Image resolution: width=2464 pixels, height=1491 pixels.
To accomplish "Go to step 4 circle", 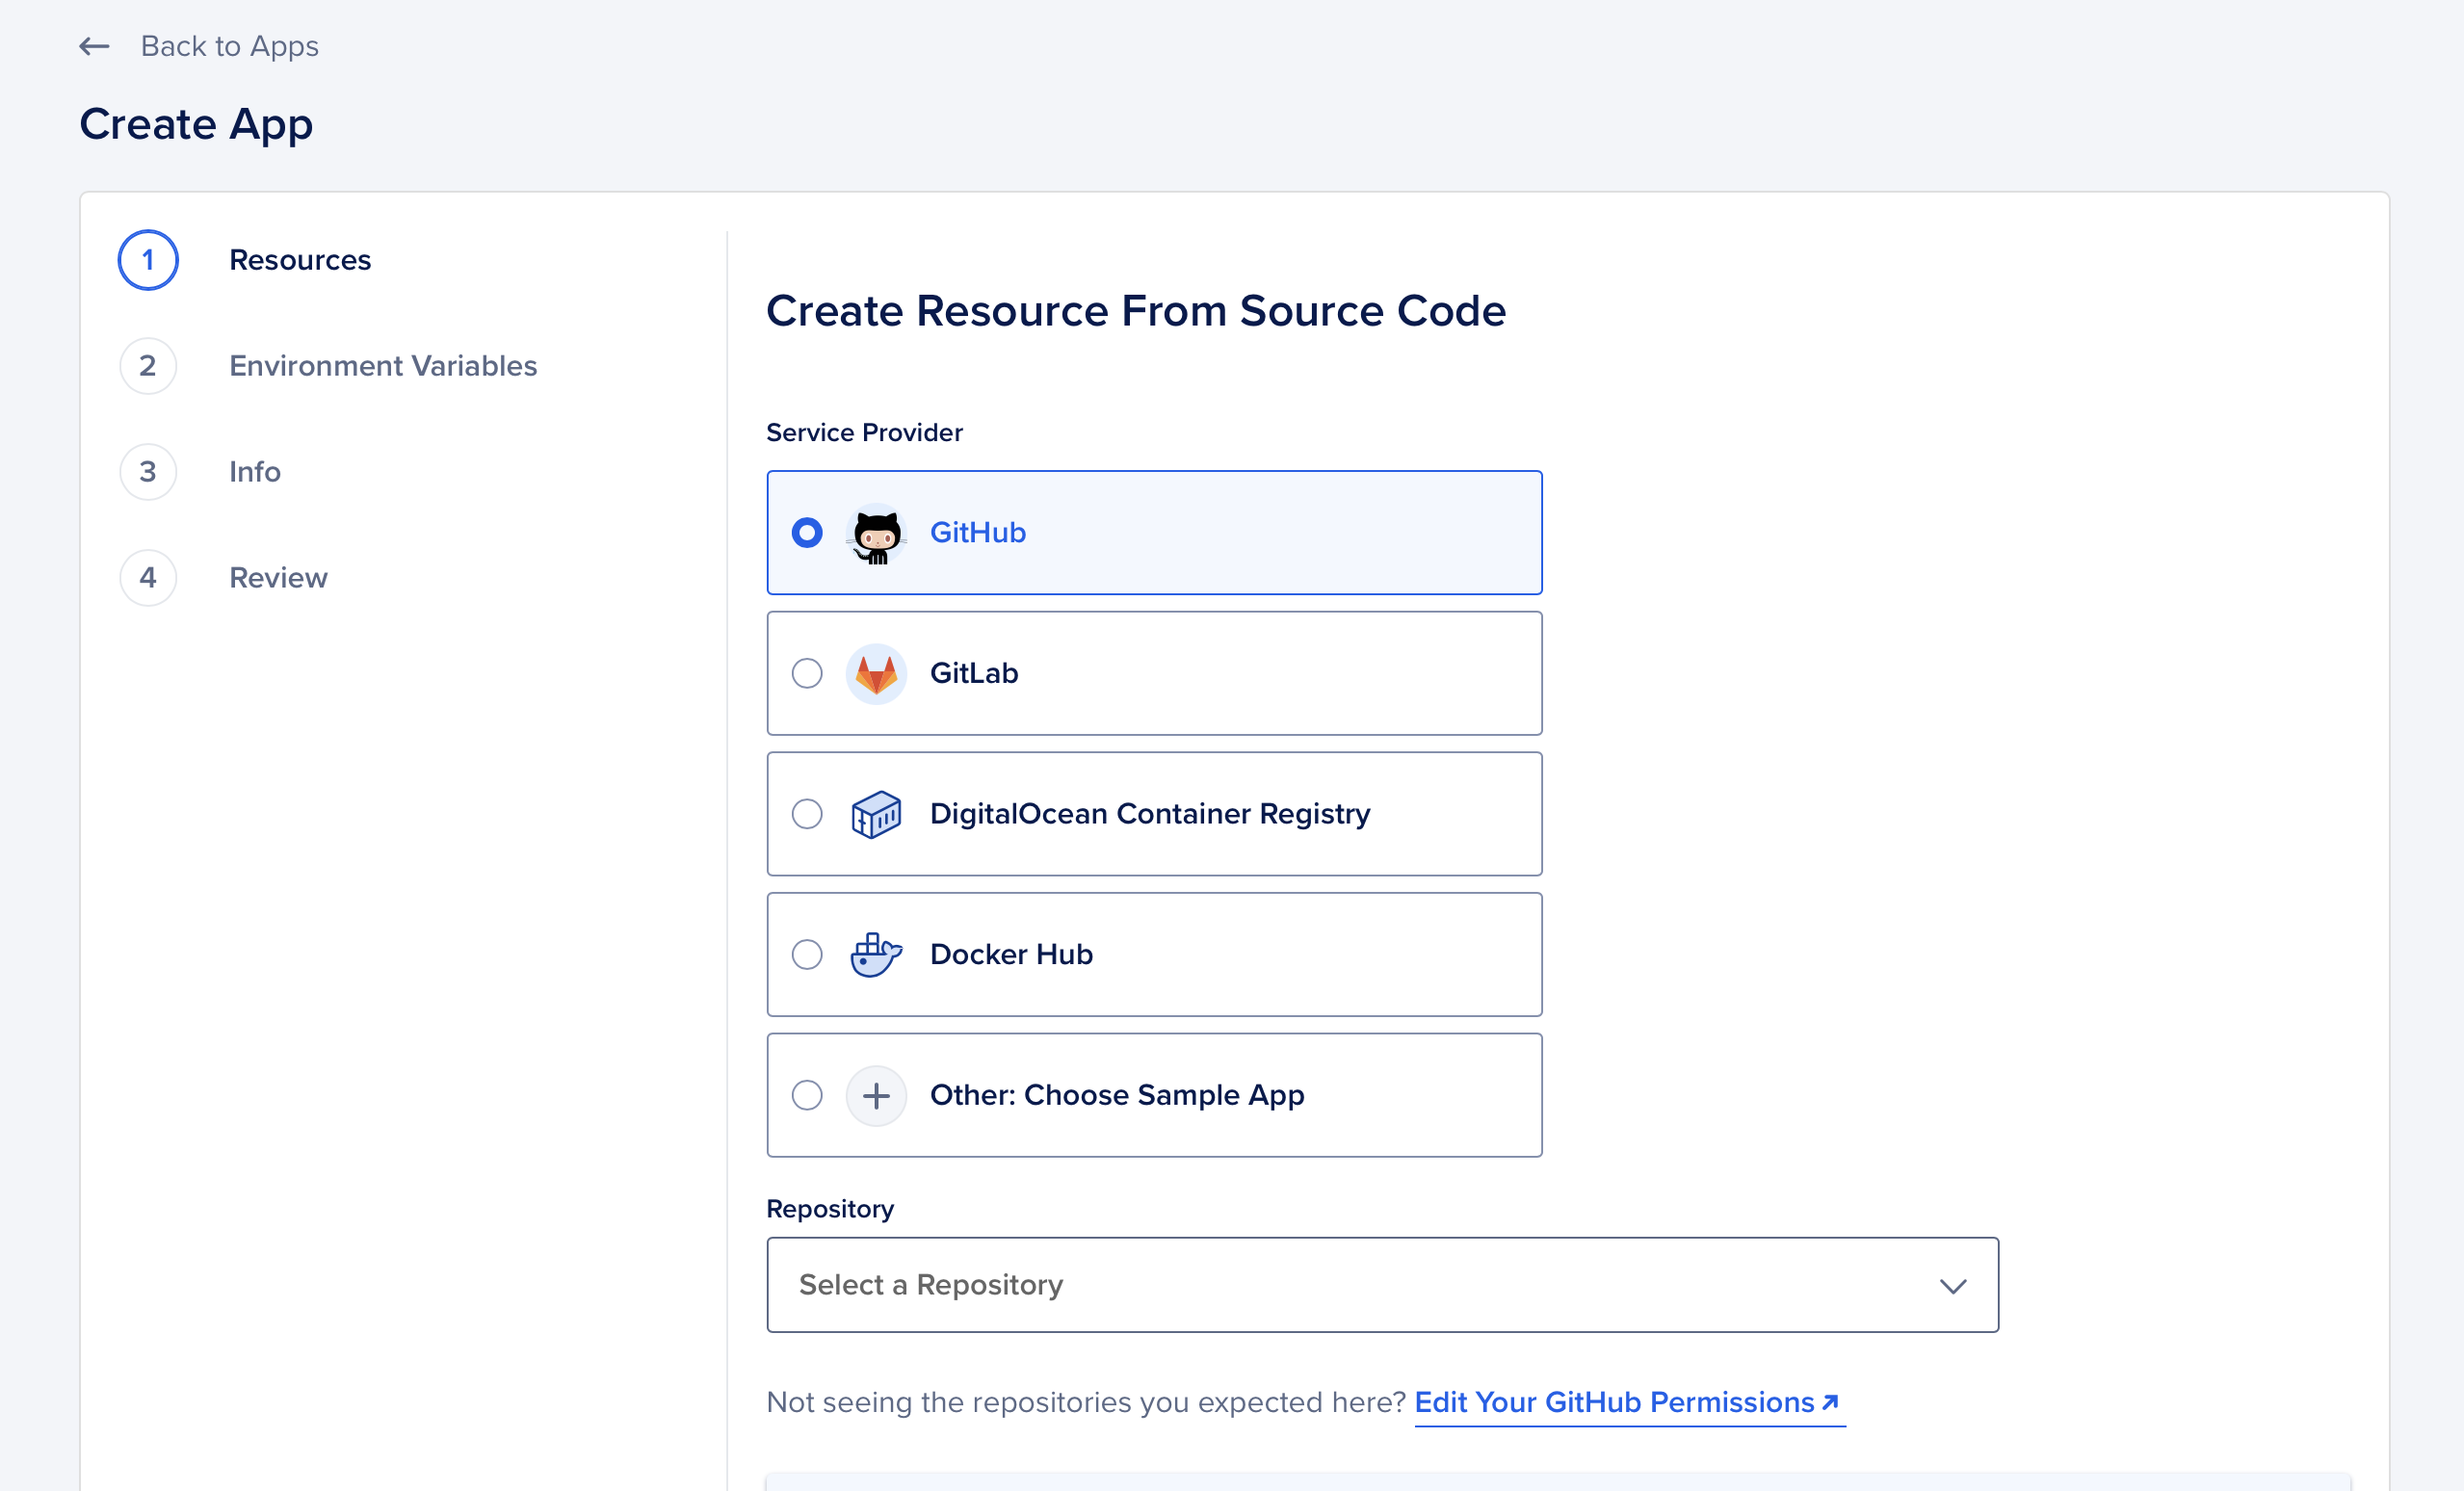I will 148,578.
